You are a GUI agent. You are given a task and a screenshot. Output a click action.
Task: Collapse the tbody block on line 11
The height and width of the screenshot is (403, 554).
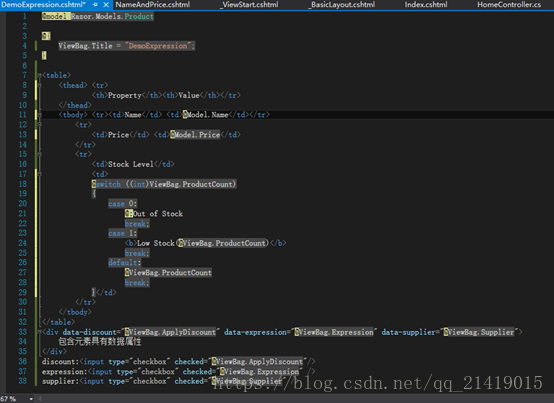(x=40, y=114)
